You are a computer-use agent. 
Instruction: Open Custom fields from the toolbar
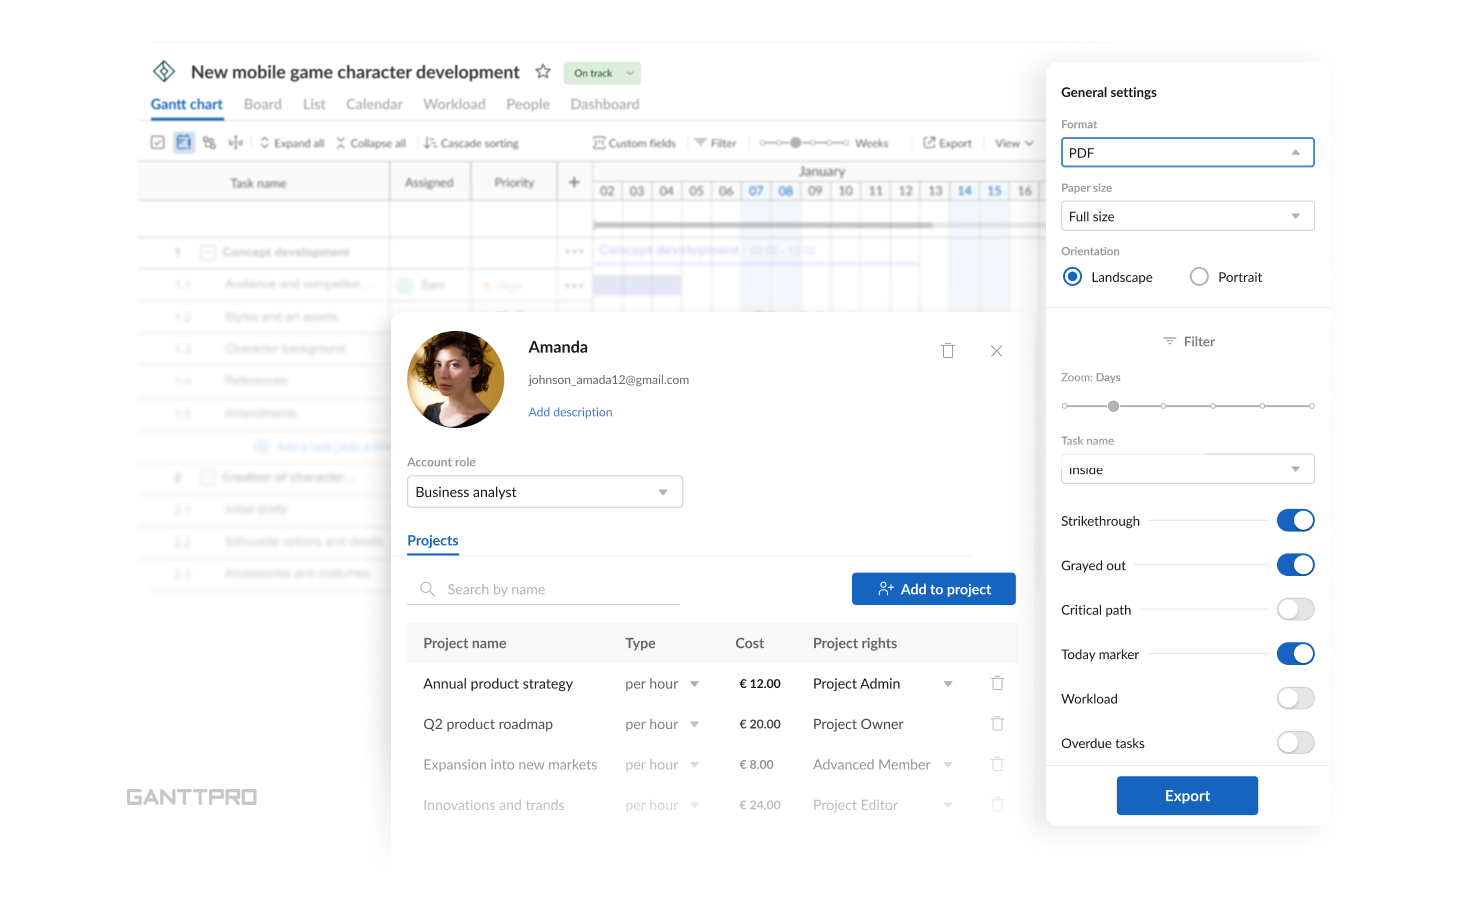coord(634,142)
